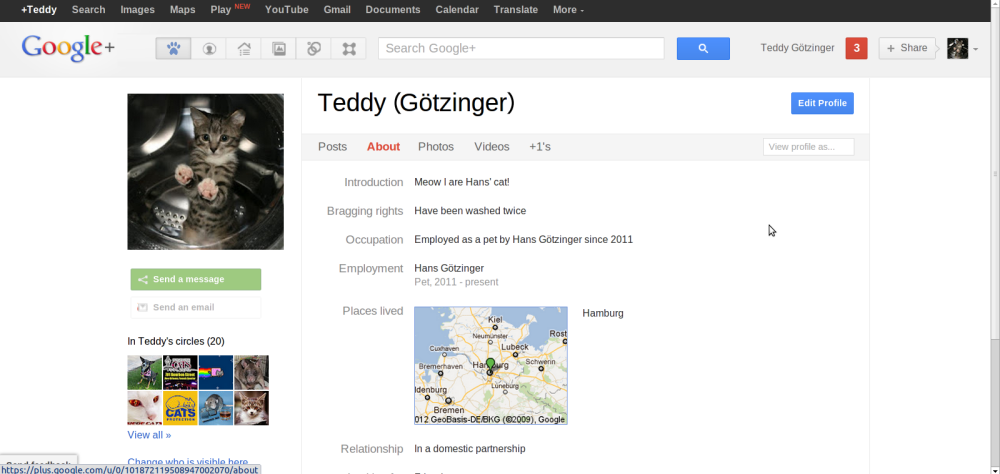Open the red notifications counter showing 3
This screenshot has width=1000, height=474.
coord(857,48)
